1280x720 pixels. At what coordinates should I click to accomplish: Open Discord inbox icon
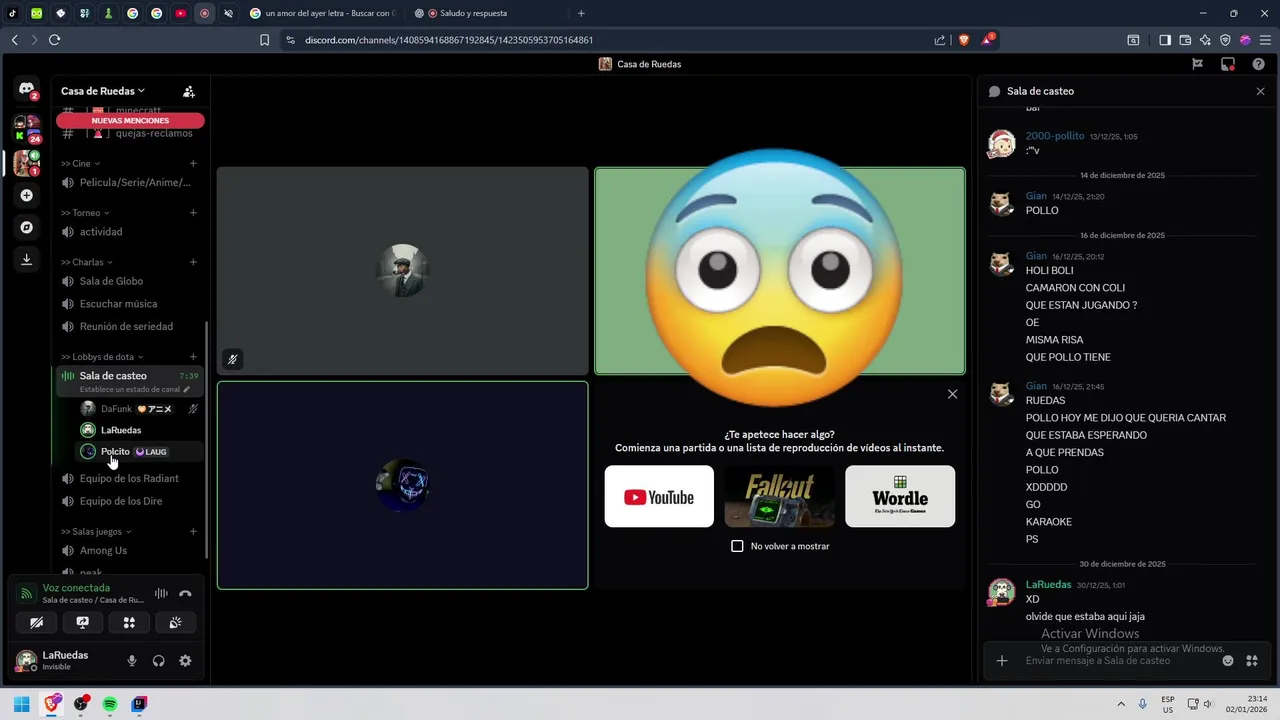pyautogui.click(x=1228, y=64)
